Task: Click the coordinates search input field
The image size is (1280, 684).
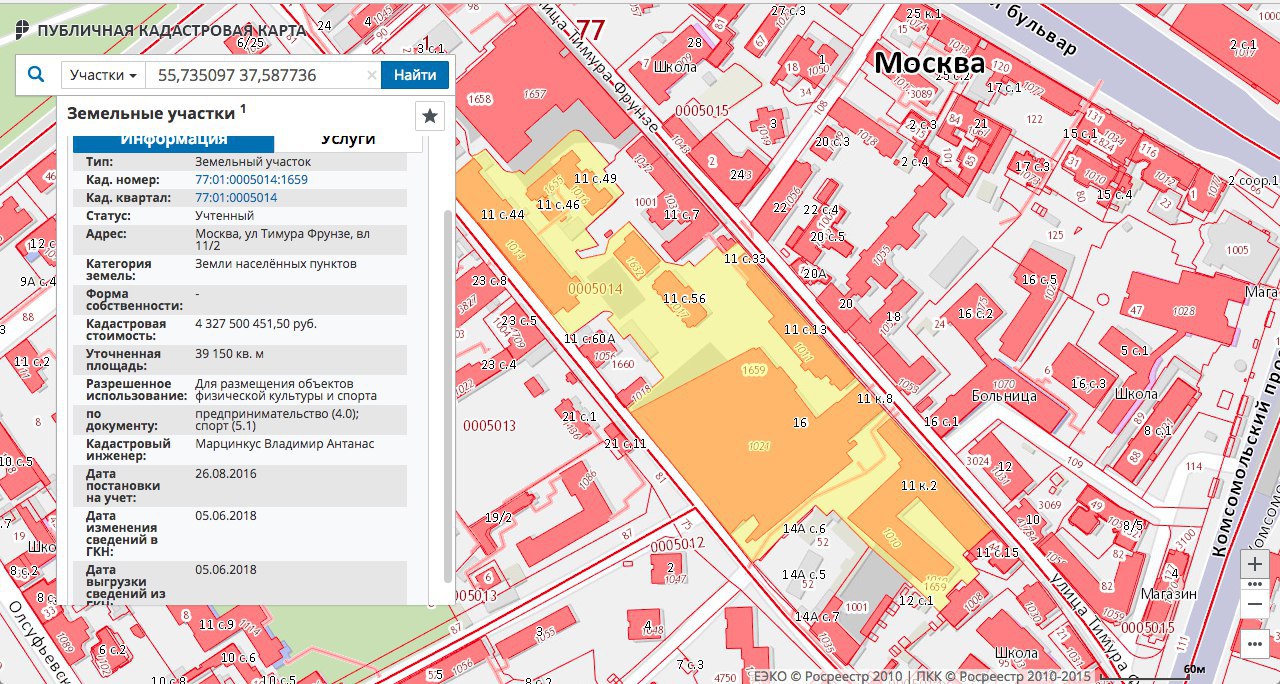Action: coord(262,75)
